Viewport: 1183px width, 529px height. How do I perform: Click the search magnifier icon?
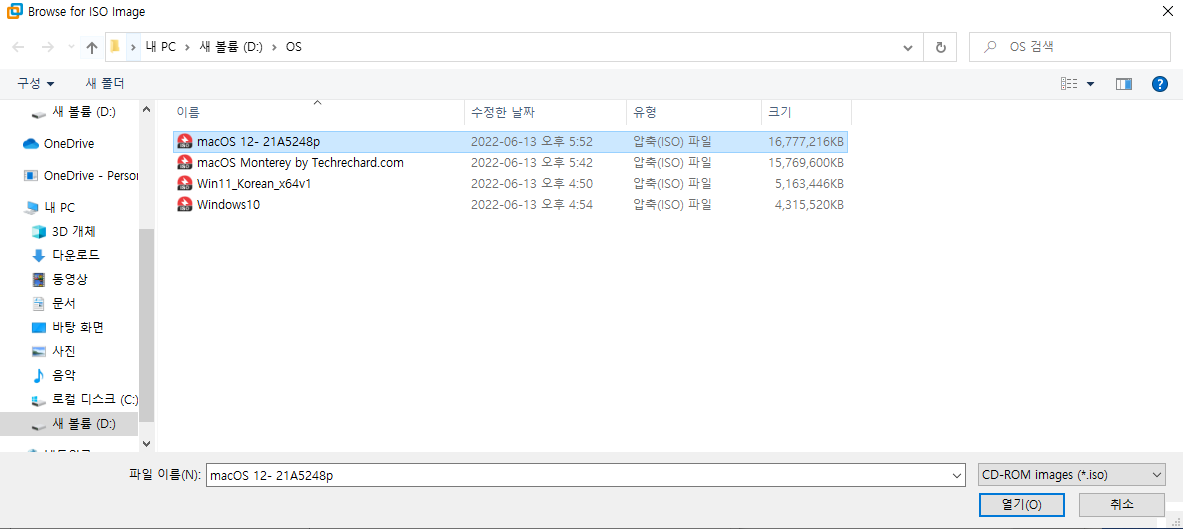click(989, 47)
